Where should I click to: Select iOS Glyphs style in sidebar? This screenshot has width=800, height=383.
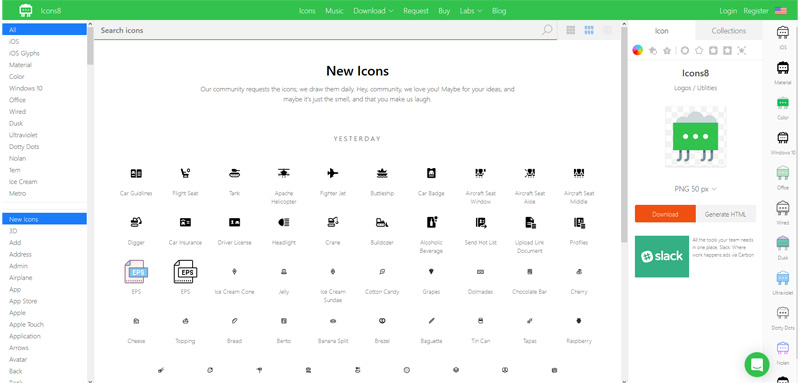click(24, 53)
